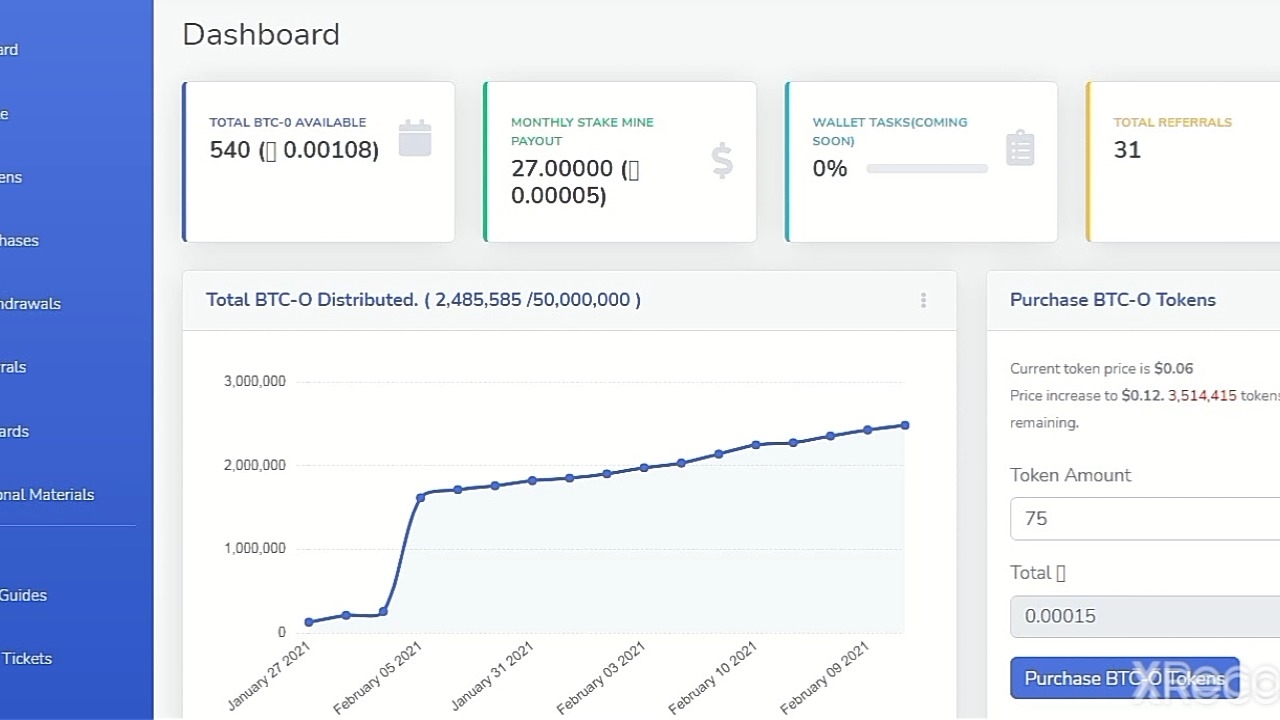Image resolution: width=1280 pixels, height=720 pixels.
Task: Open Promotional Materials in the sidebar
Action: tap(47, 495)
